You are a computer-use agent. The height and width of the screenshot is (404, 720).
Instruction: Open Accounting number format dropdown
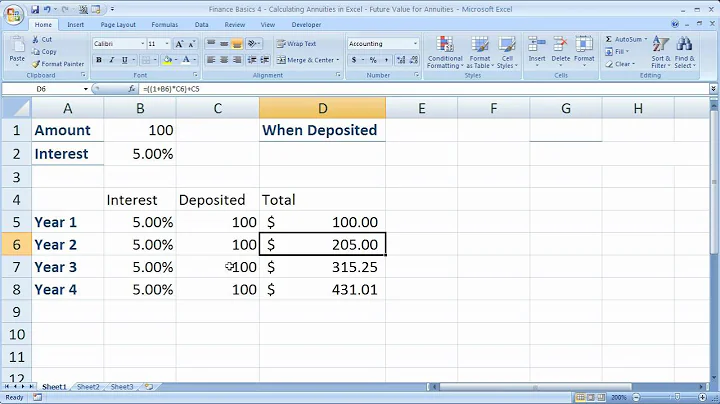[x=415, y=44]
